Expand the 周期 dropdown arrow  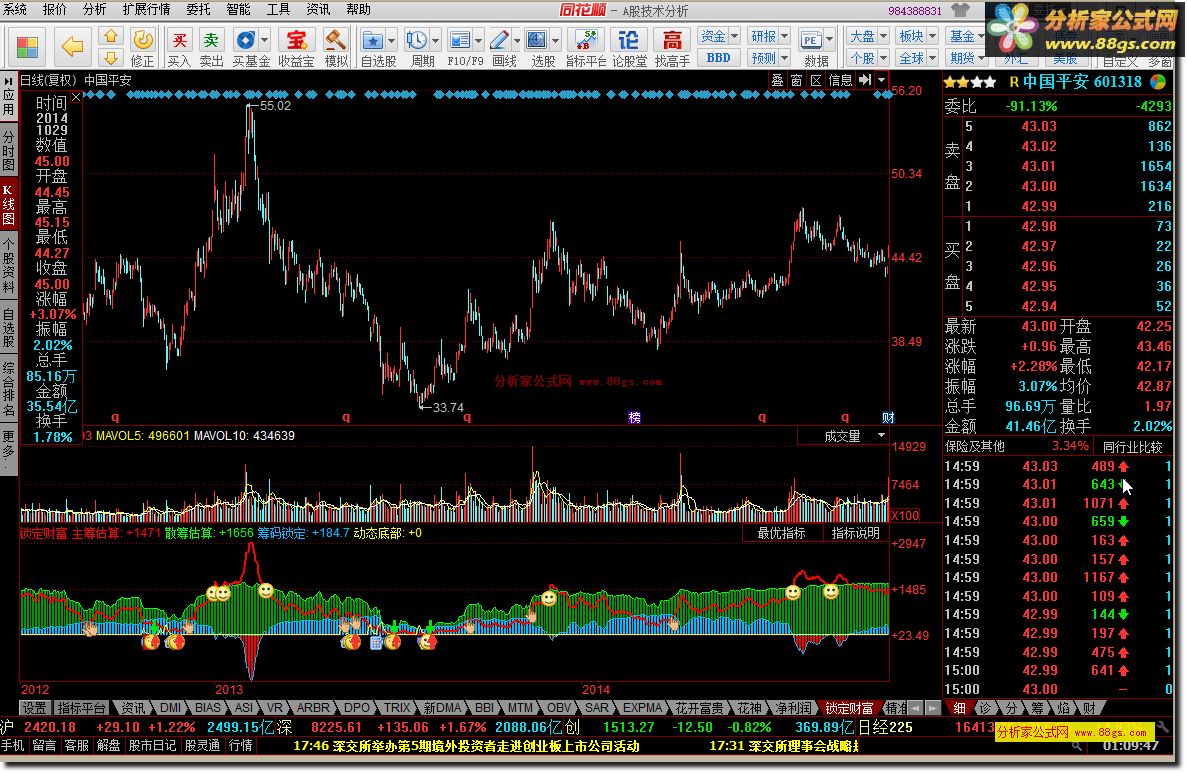435,40
